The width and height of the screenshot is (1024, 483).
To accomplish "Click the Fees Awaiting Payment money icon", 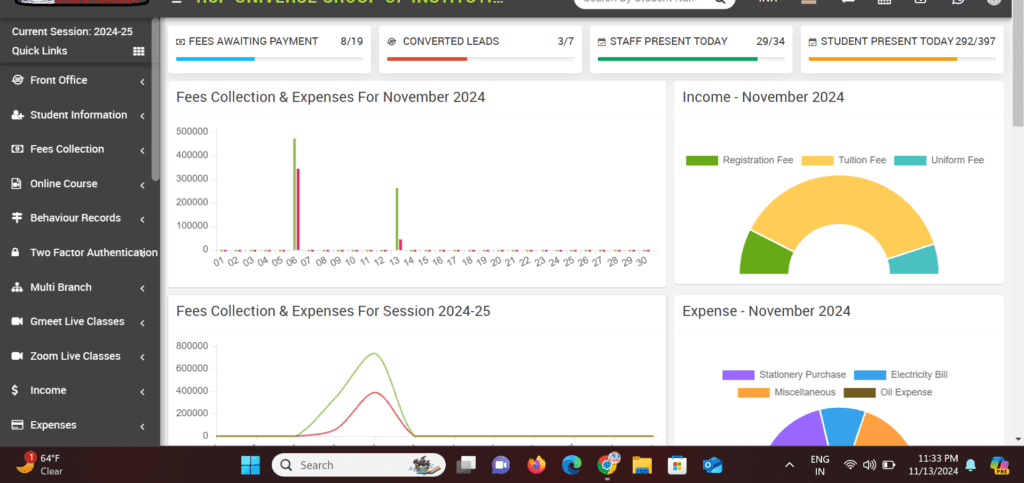I will [x=180, y=42].
